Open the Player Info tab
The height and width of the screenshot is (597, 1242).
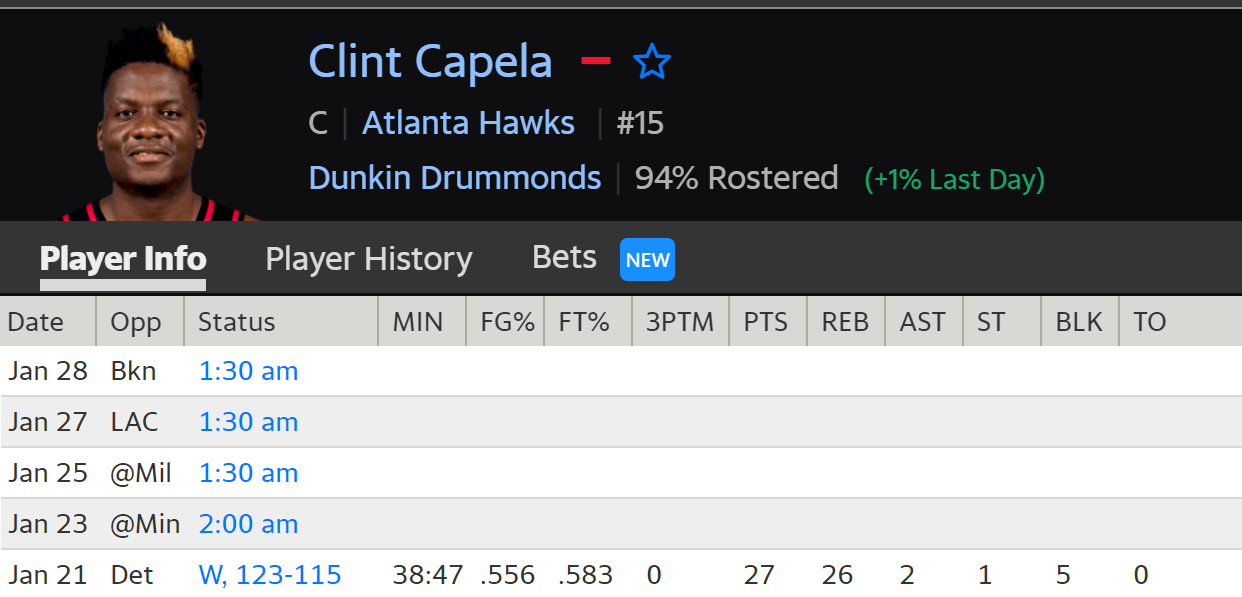(123, 260)
